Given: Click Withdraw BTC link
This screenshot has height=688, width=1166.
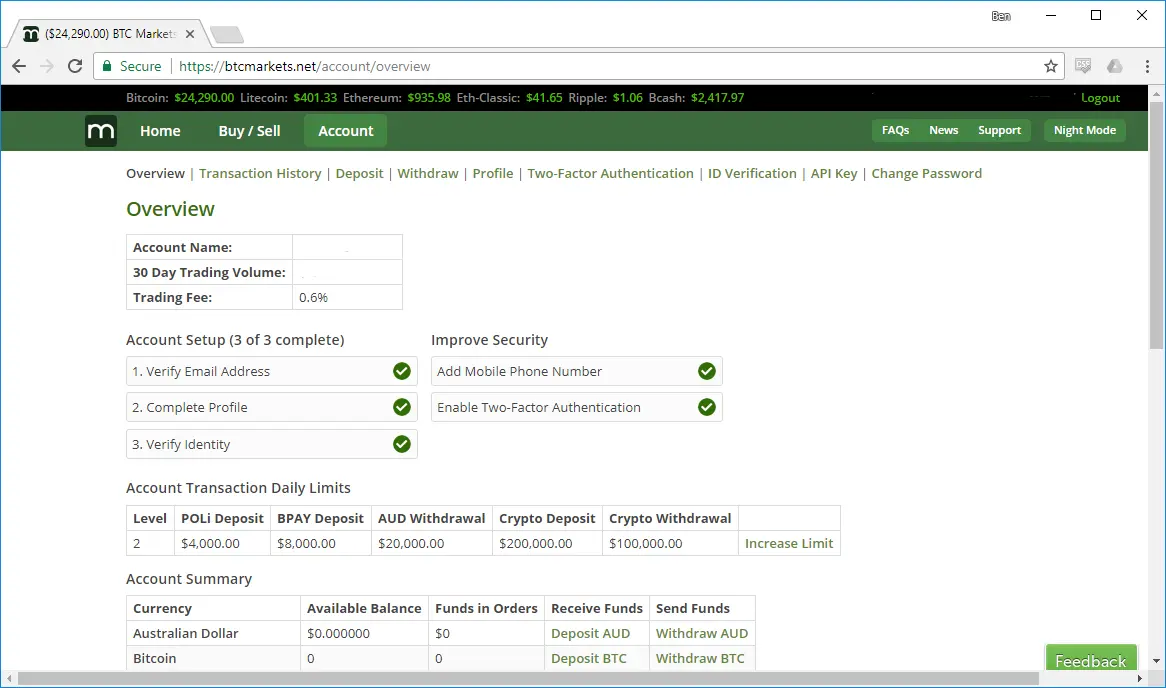Looking at the screenshot, I should [700, 659].
